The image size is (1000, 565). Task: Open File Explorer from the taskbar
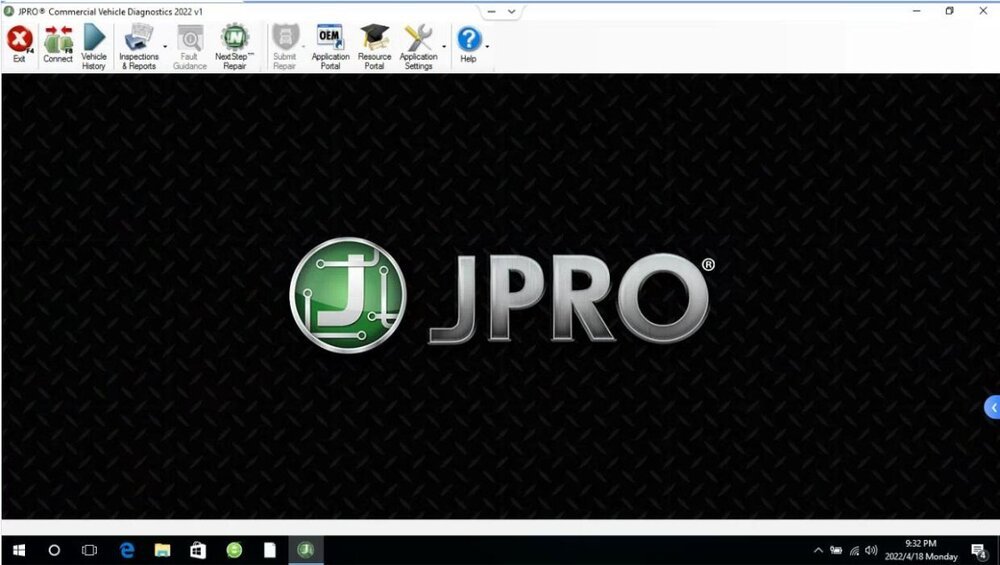(162, 550)
